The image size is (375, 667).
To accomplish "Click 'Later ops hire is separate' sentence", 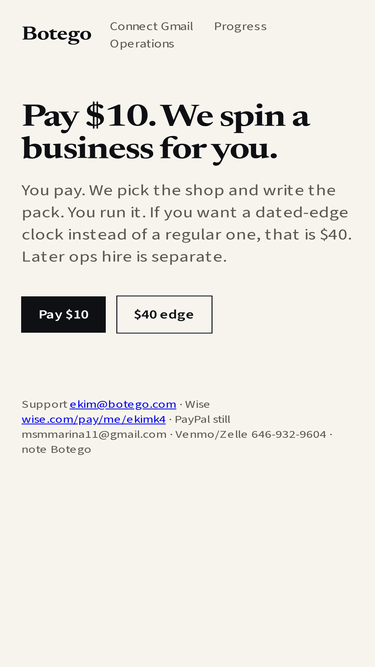I will (124, 257).
